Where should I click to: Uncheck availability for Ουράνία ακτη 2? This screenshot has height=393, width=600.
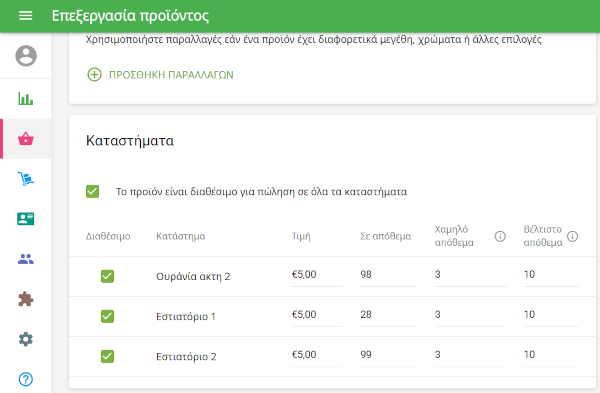coord(108,276)
